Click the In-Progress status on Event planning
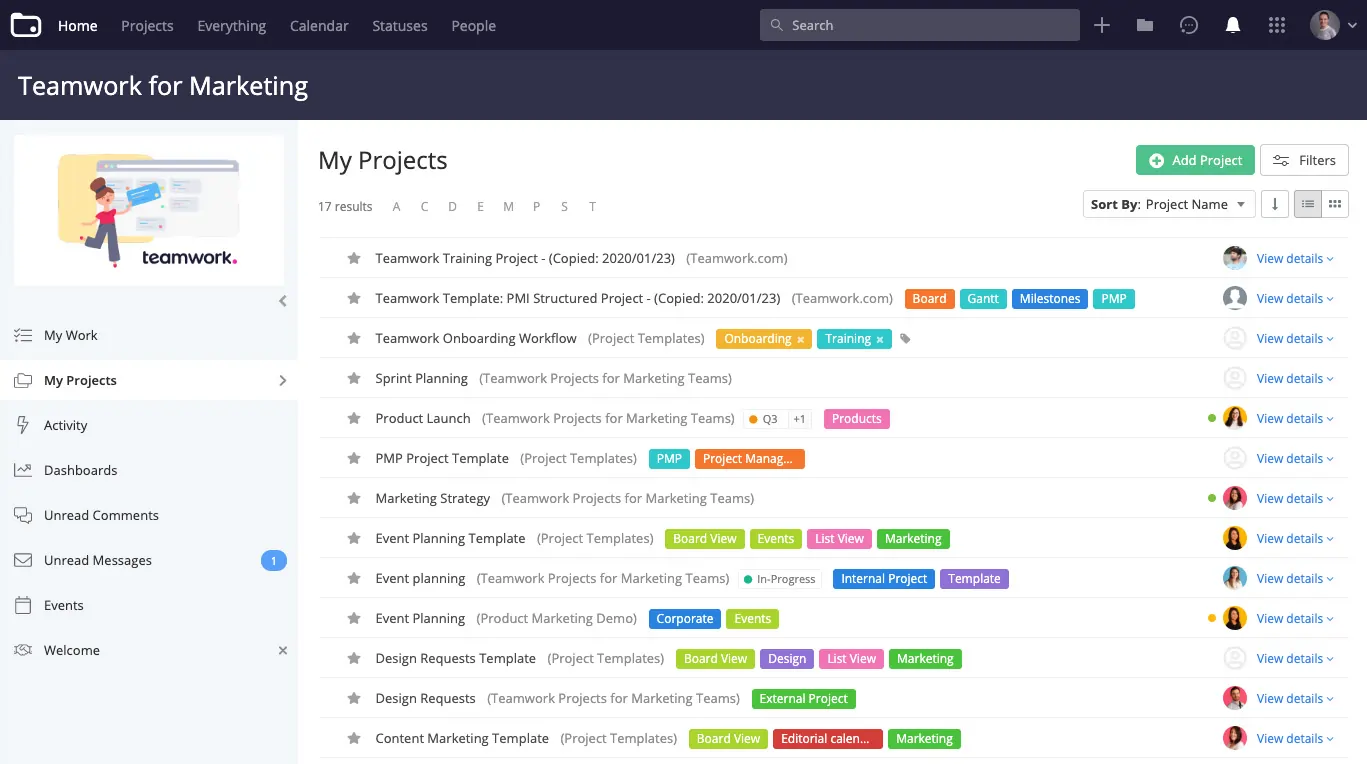Viewport: 1367px width, 764px height. 780,578
